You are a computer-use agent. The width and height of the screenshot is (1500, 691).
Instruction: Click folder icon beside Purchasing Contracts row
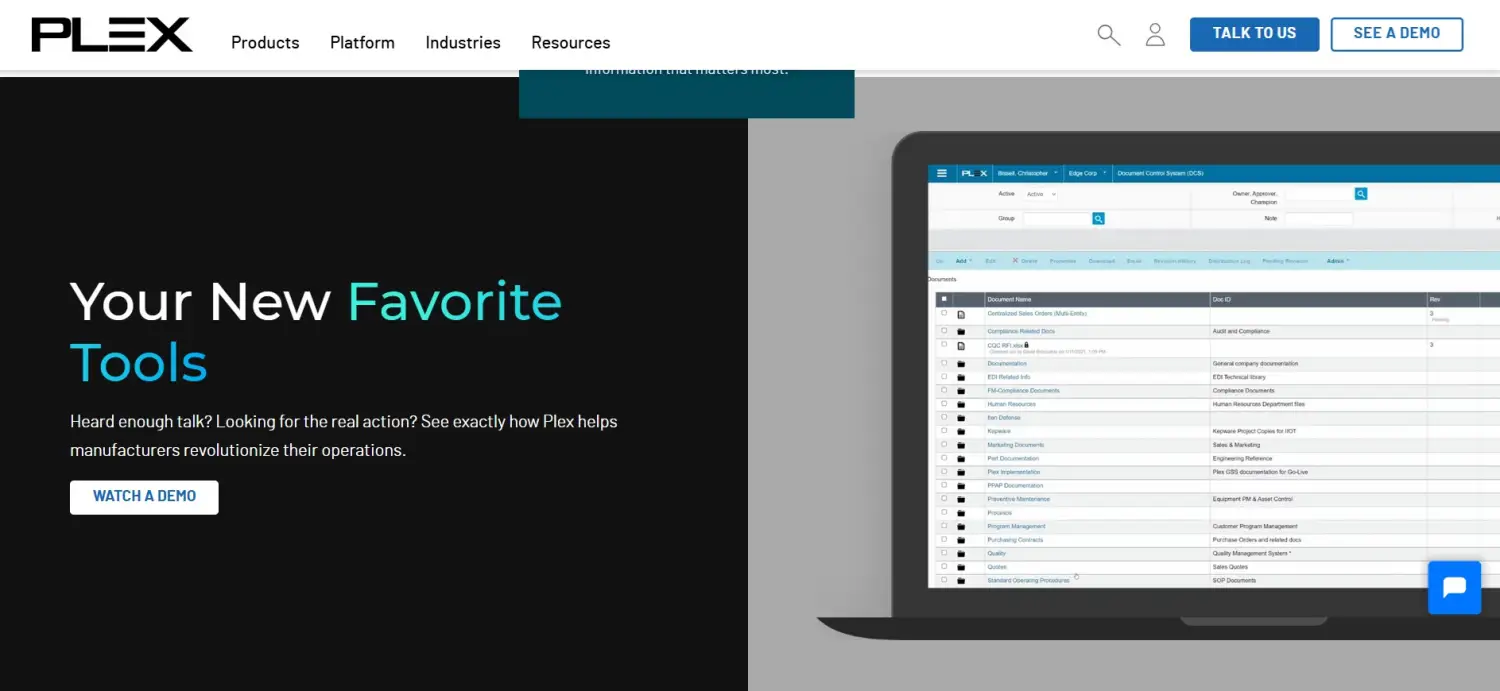click(x=961, y=540)
